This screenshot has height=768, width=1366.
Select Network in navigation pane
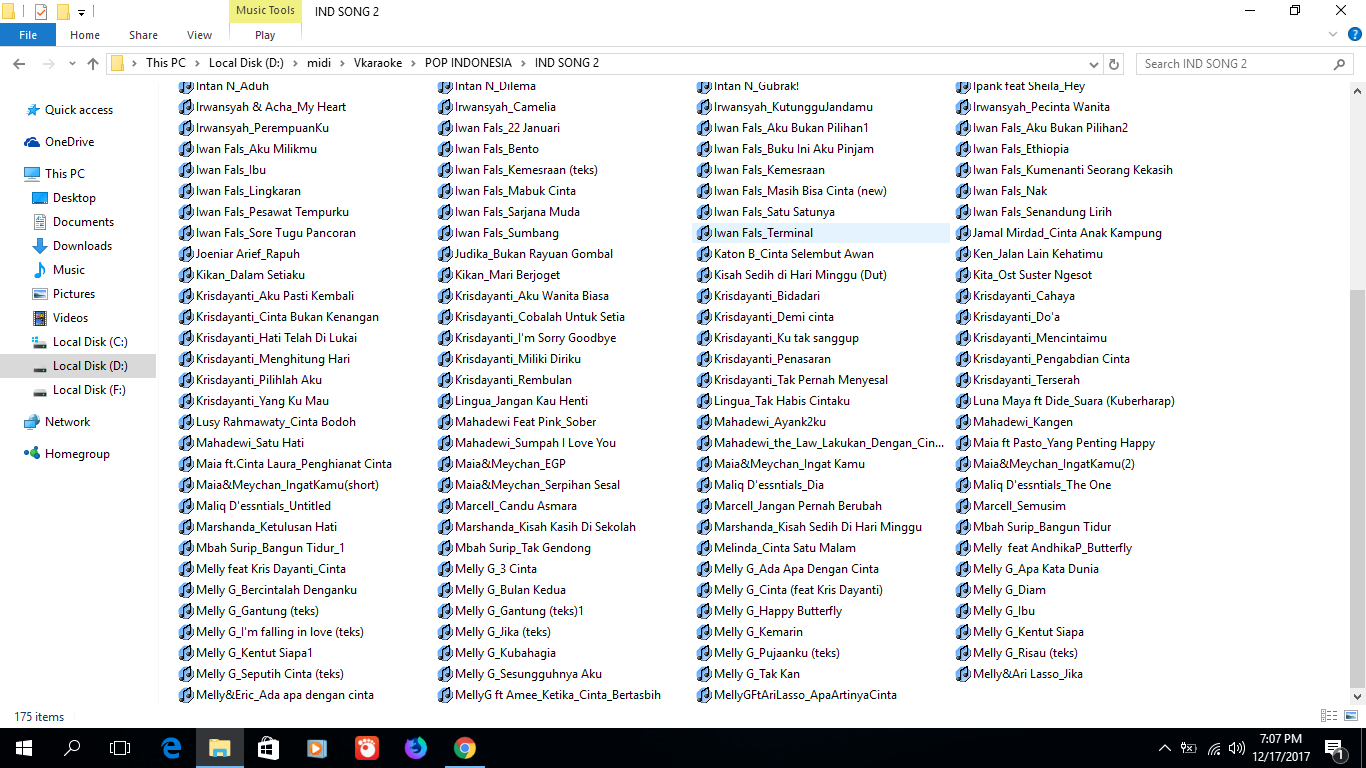pos(67,422)
